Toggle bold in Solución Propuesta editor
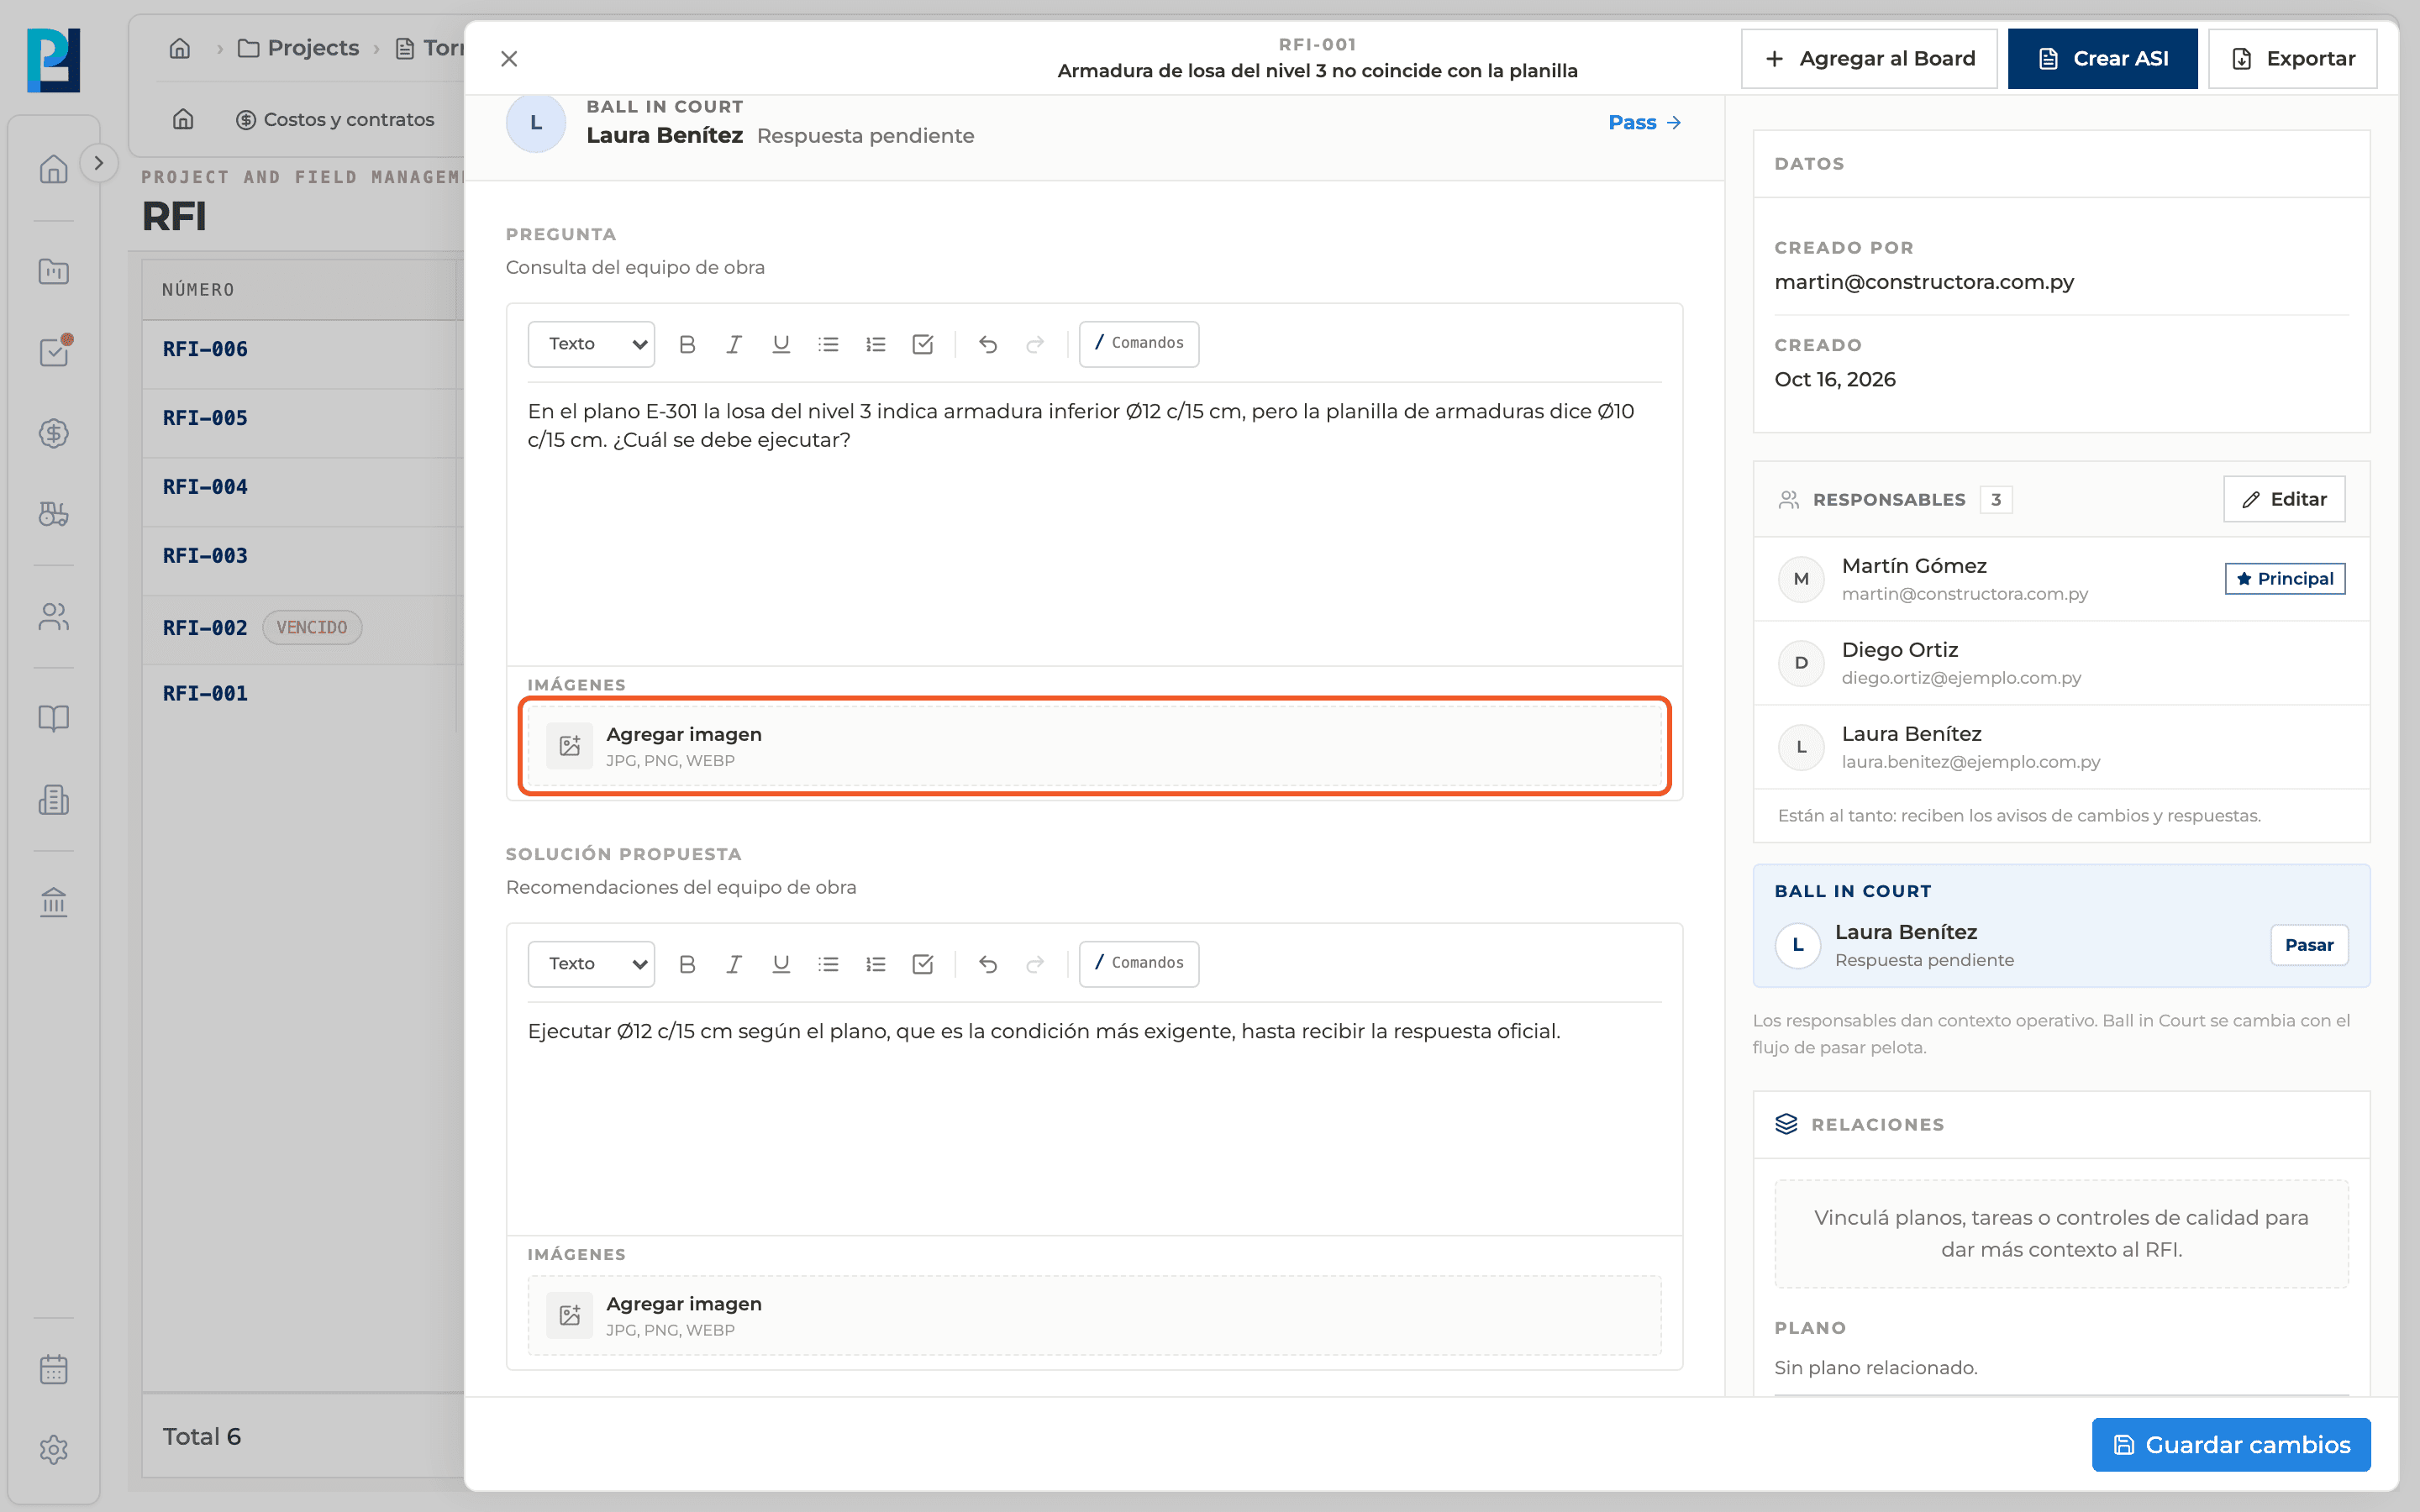2420x1512 pixels. coord(687,964)
